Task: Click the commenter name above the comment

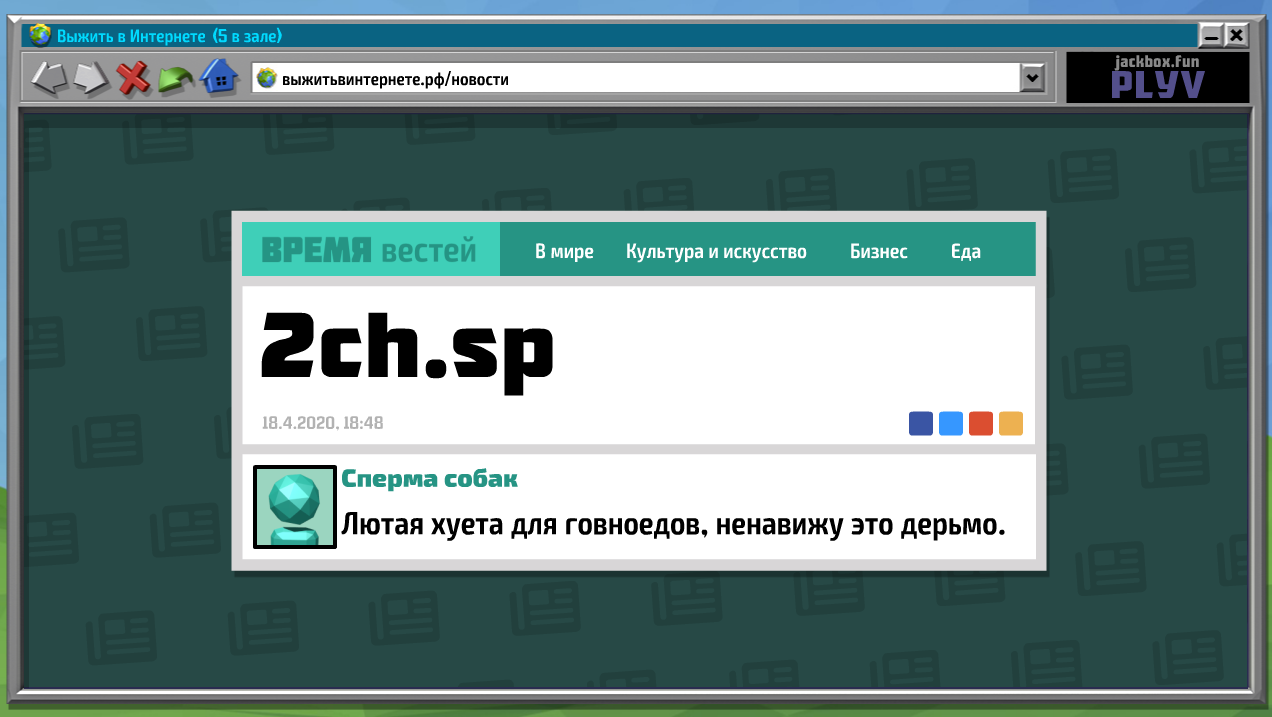Action: 430,479
